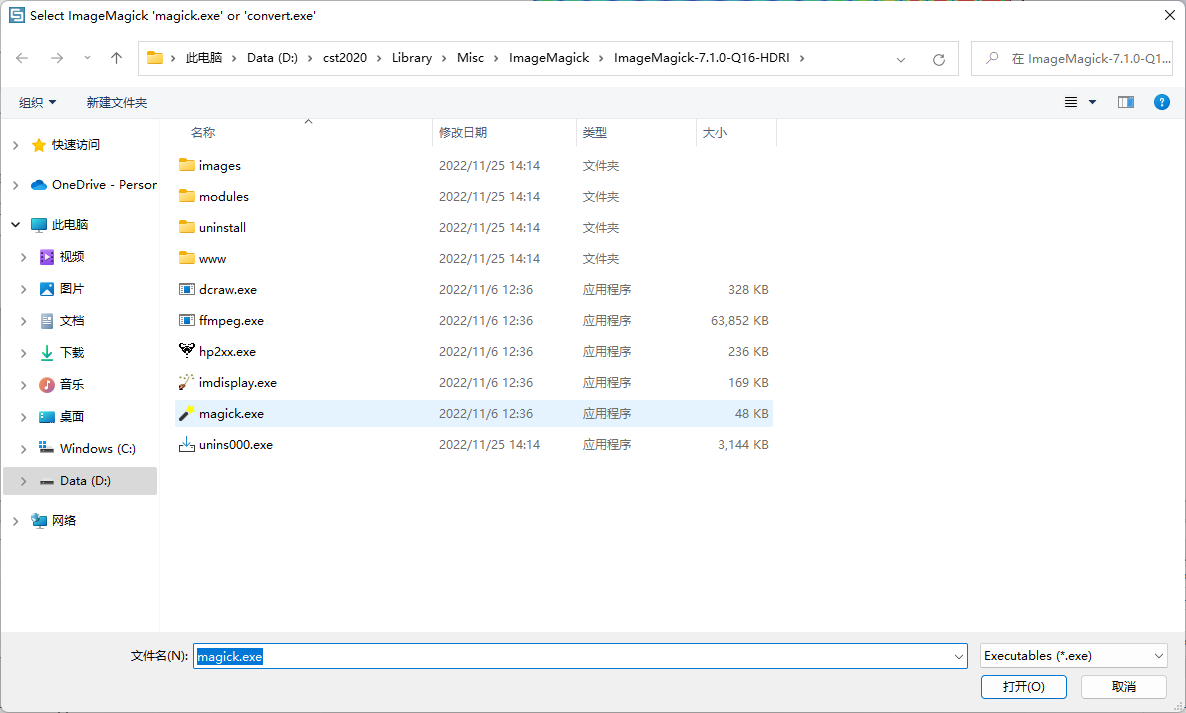
Task: Open the Executables (*.exe) file type dropdown
Action: (x=1073, y=655)
